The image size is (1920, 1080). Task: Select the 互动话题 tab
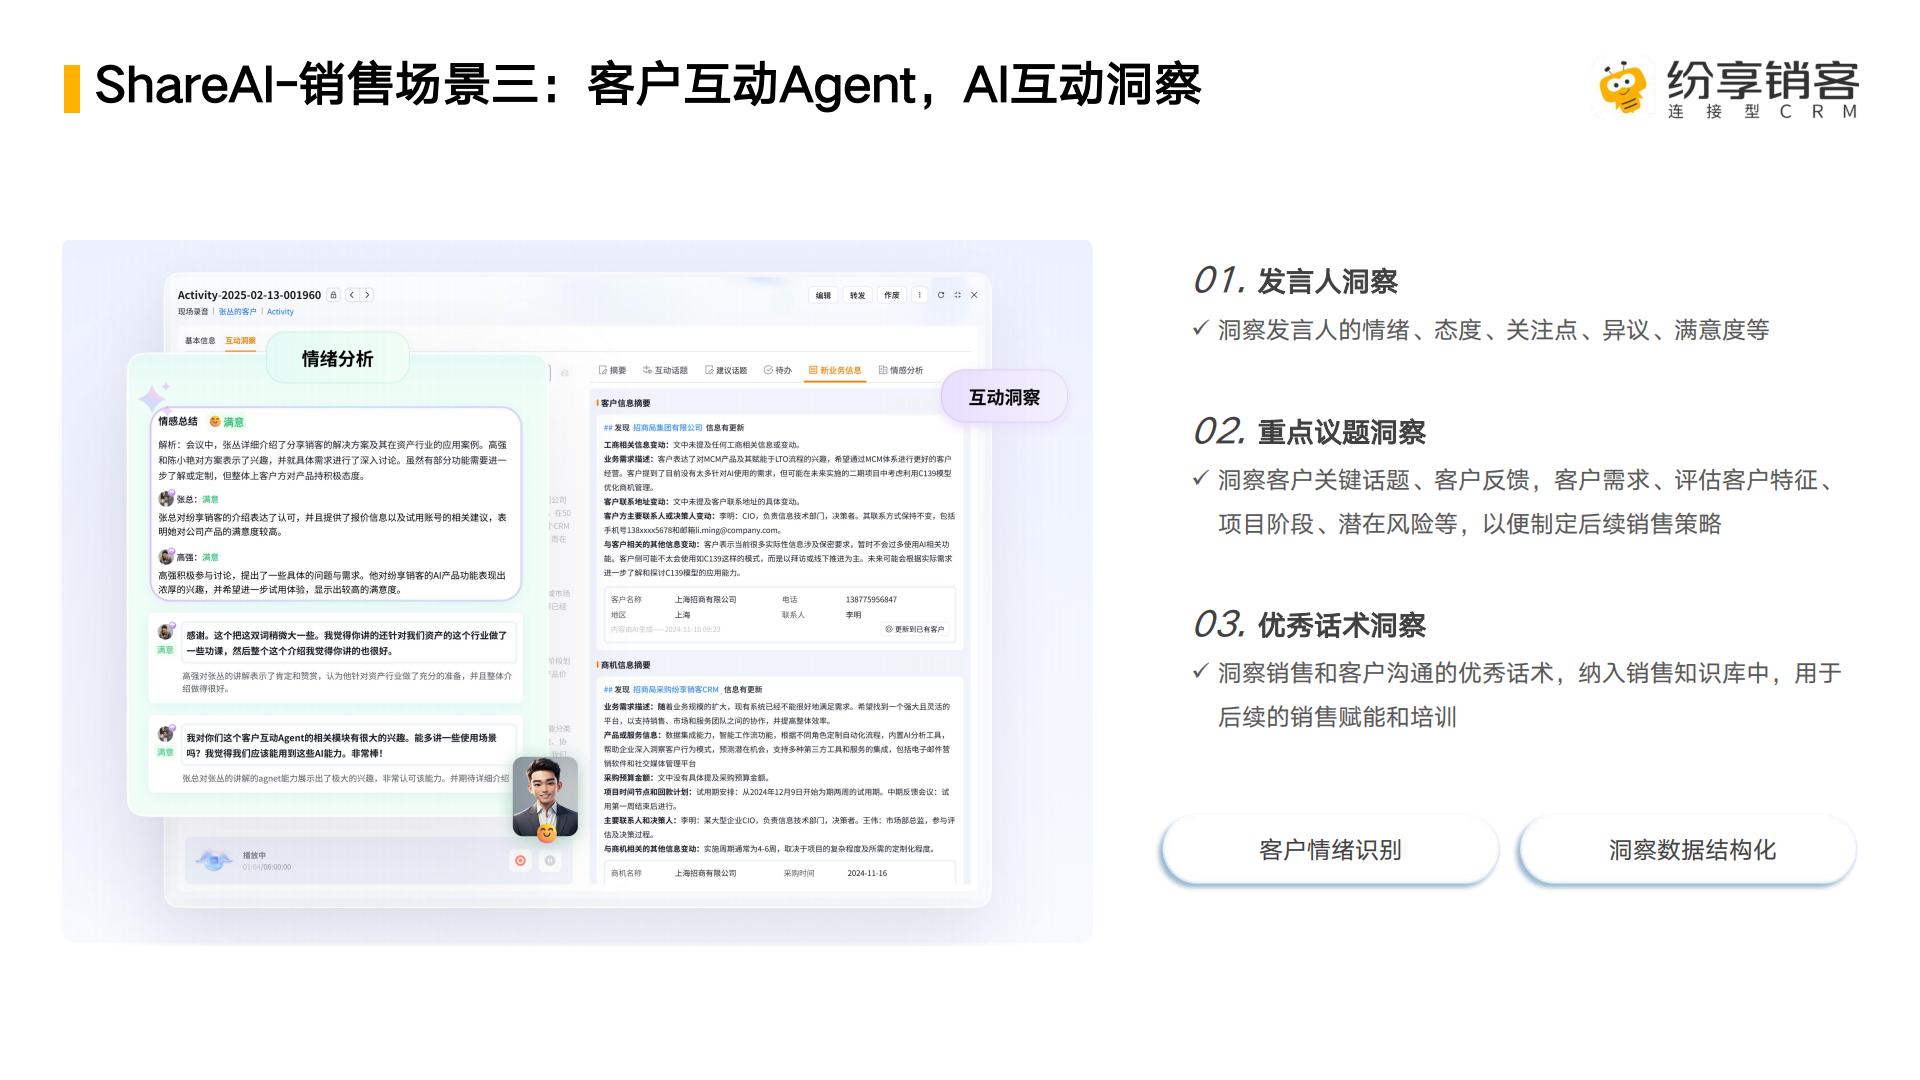click(x=665, y=370)
